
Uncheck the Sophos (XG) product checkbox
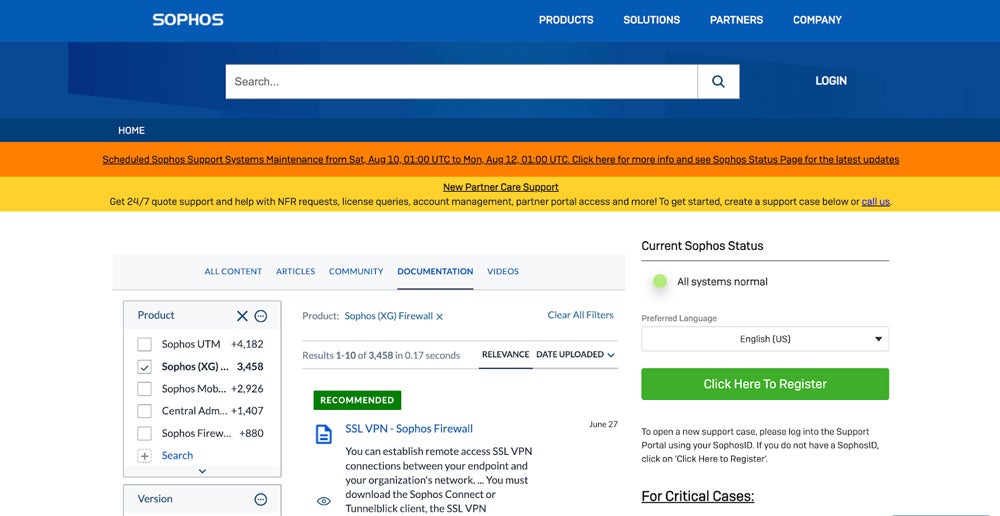point(144,367)
